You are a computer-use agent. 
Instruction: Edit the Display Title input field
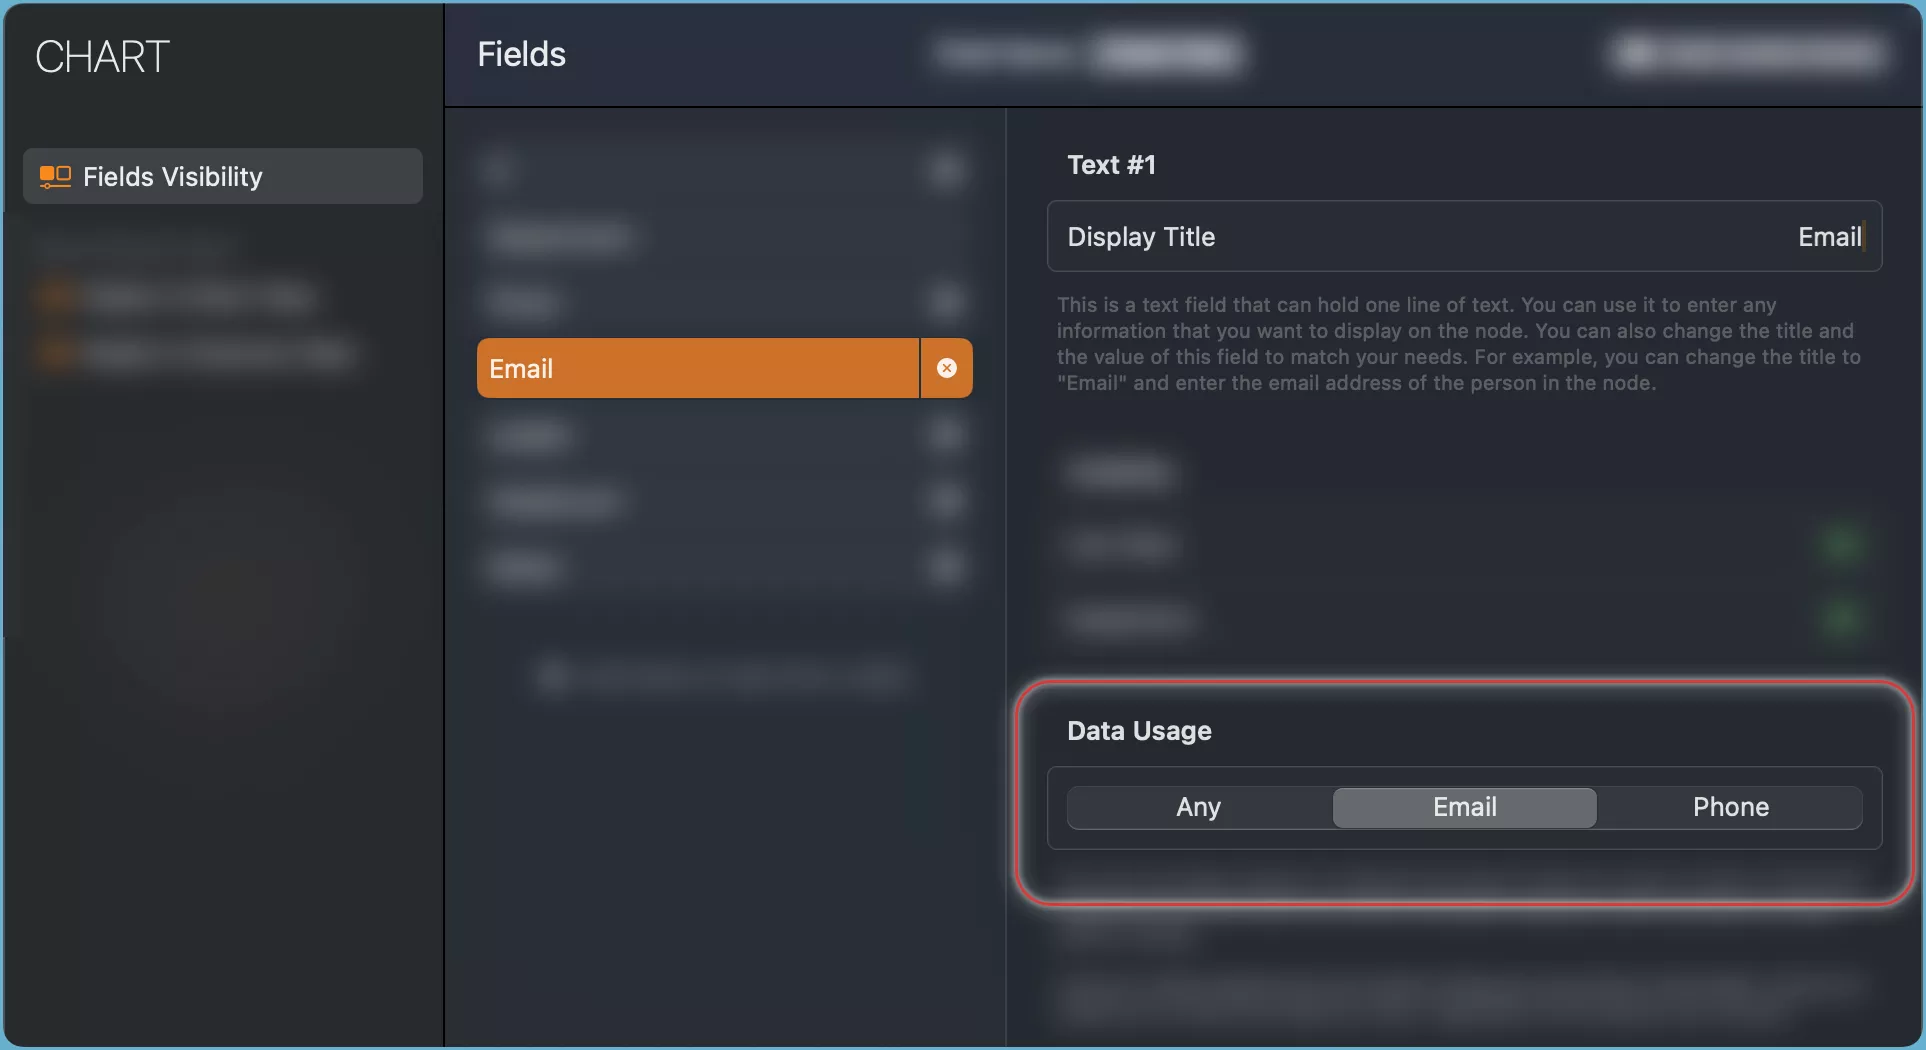click(1464, 237)
